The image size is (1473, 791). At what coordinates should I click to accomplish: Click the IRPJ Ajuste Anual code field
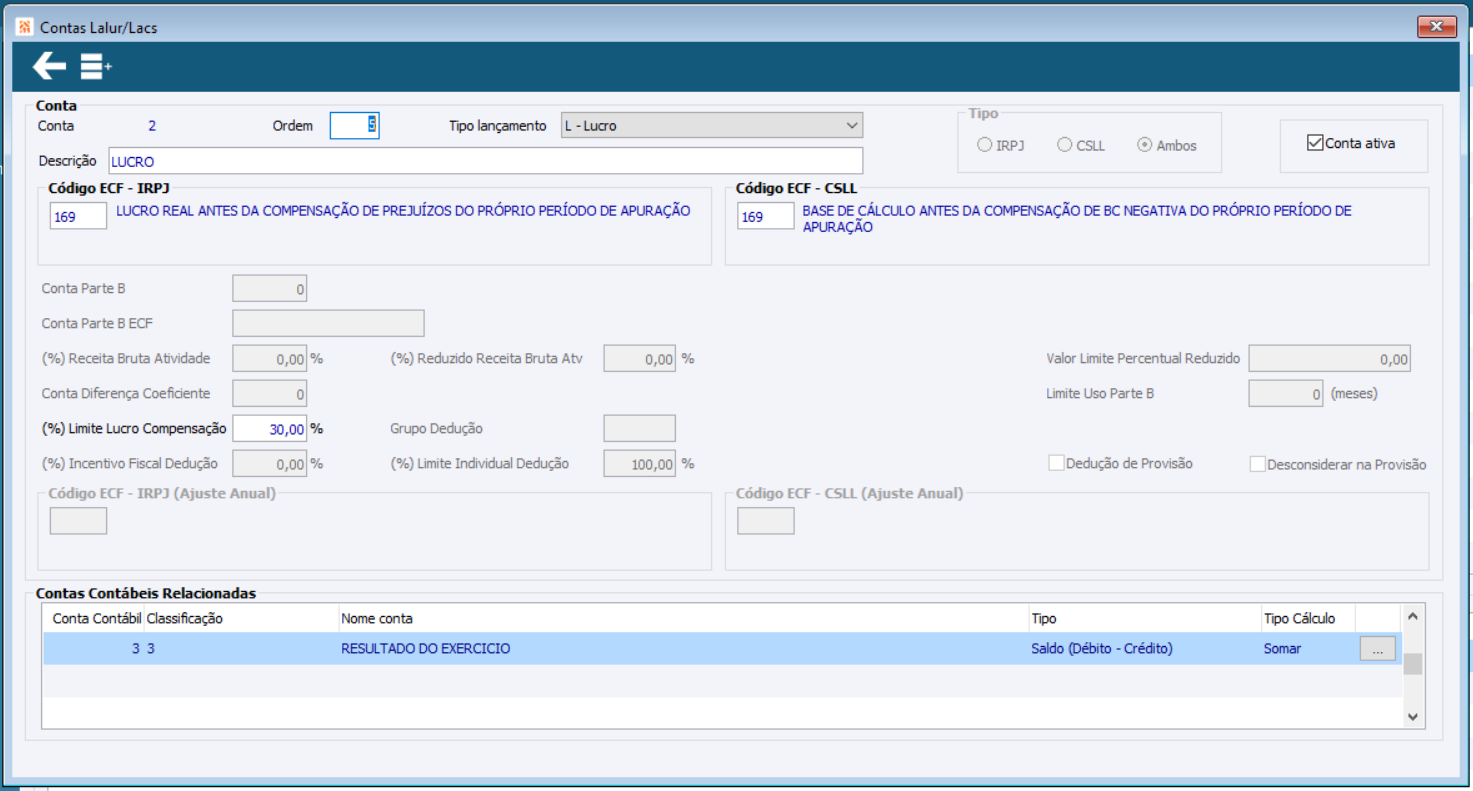pyautogui.click(x=78, y=521)
